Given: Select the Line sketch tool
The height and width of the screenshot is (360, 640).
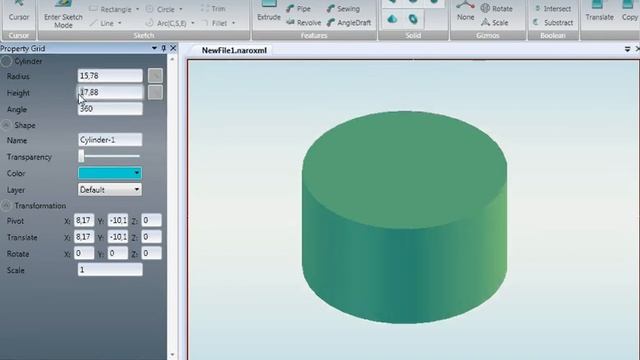Looking at the screenshot, I should click(103, 23).
